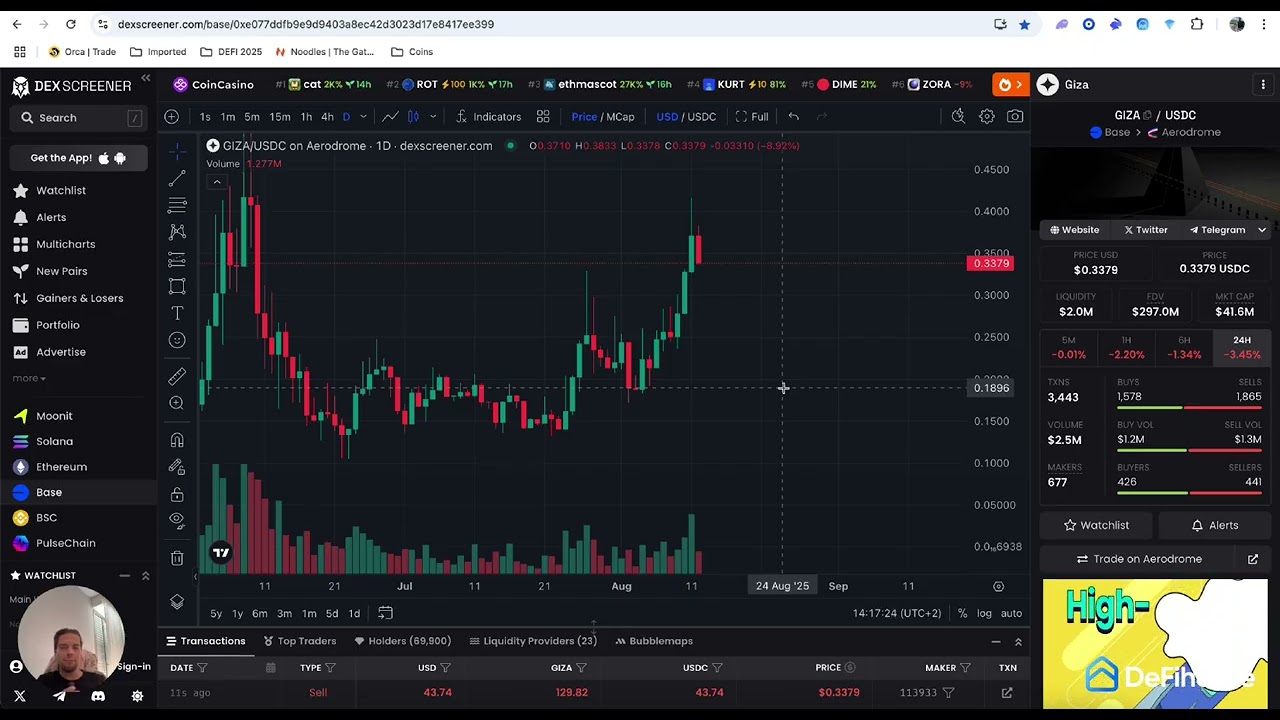Toggle auto scale

(x=1011, y=613)
